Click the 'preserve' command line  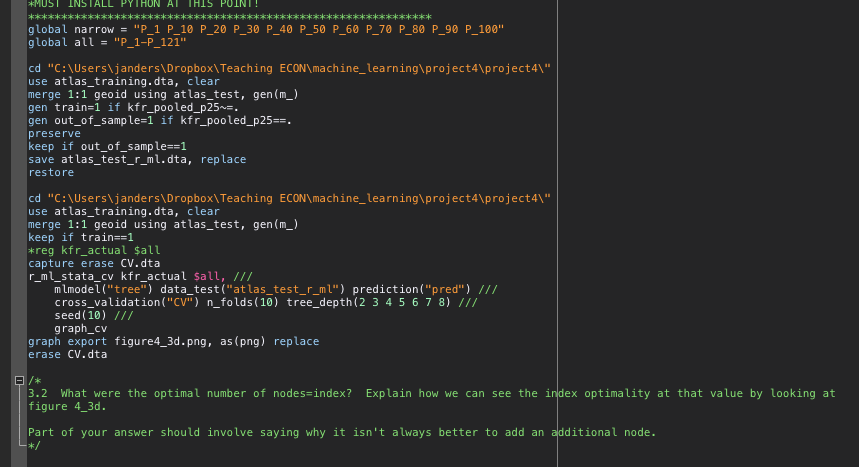pyautogui.click(x=54, y=133)
